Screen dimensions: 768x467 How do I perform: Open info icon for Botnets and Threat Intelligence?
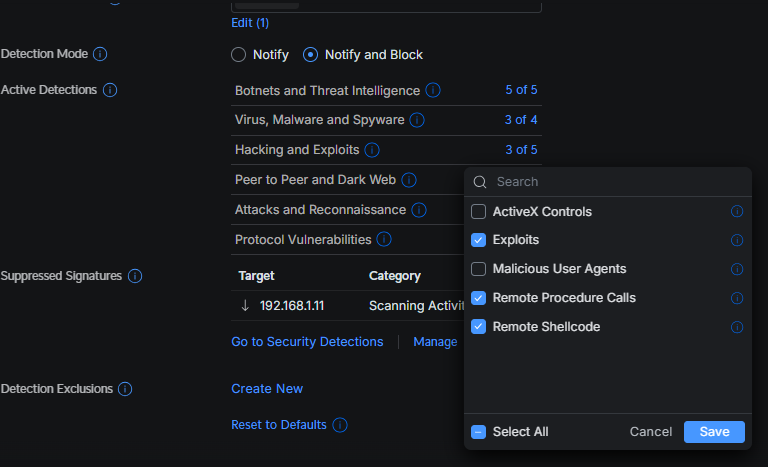tap(433, 90)
